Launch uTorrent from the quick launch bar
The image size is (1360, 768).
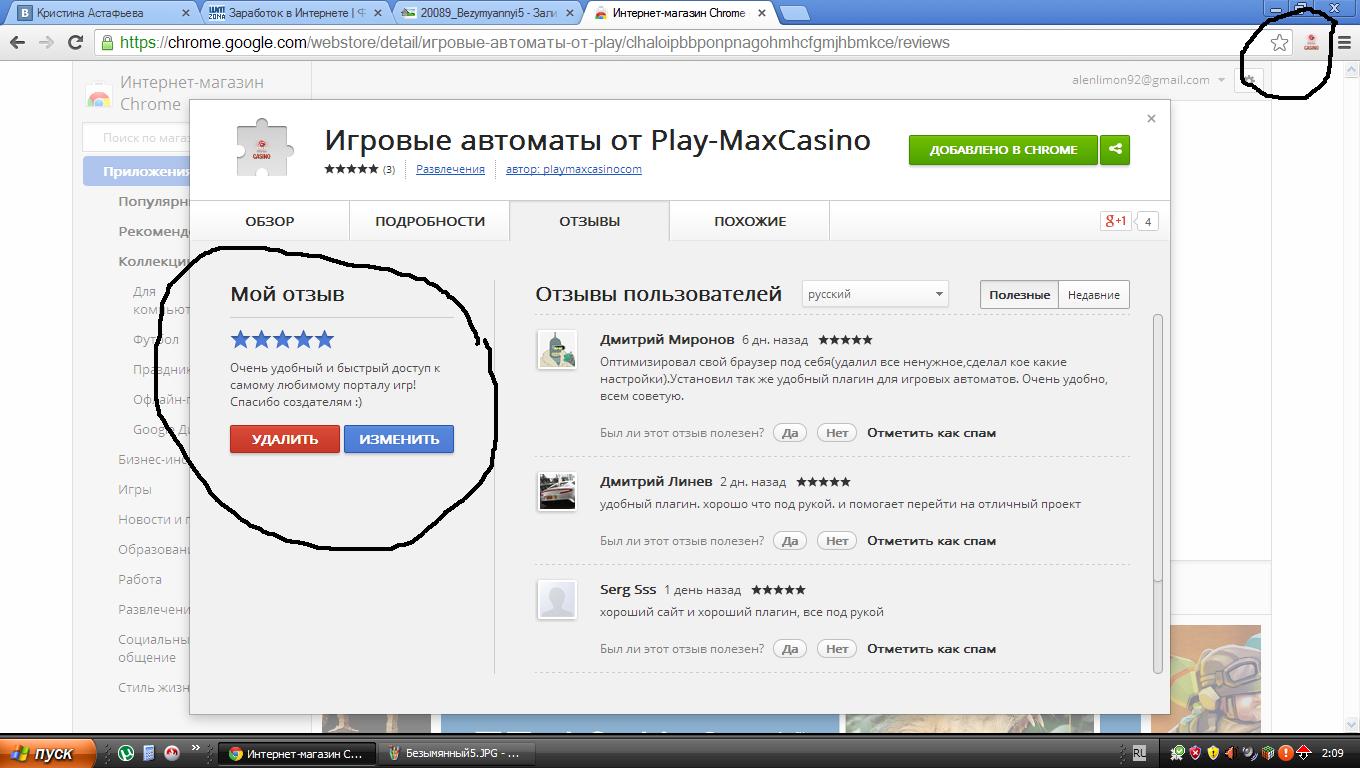(x=127, y=753)
